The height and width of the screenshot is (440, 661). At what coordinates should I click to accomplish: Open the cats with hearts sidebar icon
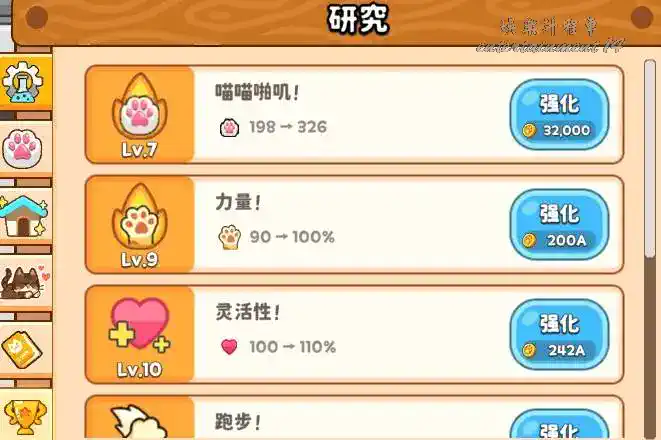pos(23,282)
